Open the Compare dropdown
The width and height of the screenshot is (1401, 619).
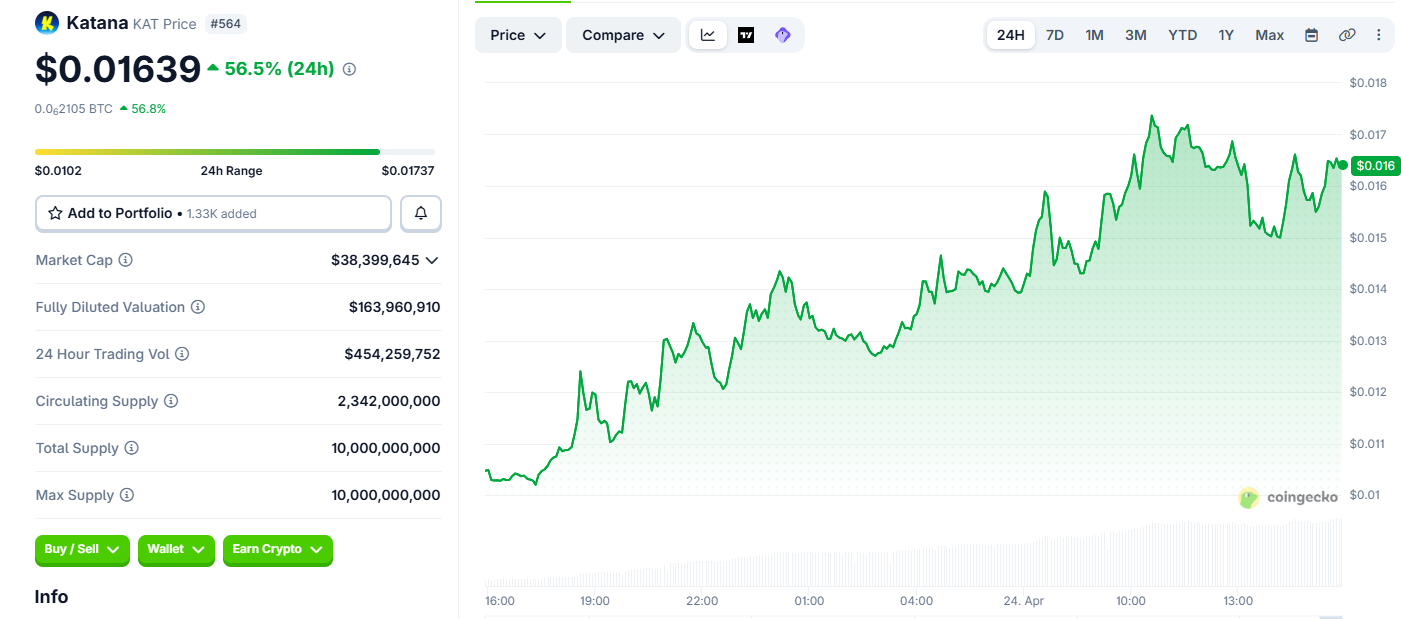623,35
